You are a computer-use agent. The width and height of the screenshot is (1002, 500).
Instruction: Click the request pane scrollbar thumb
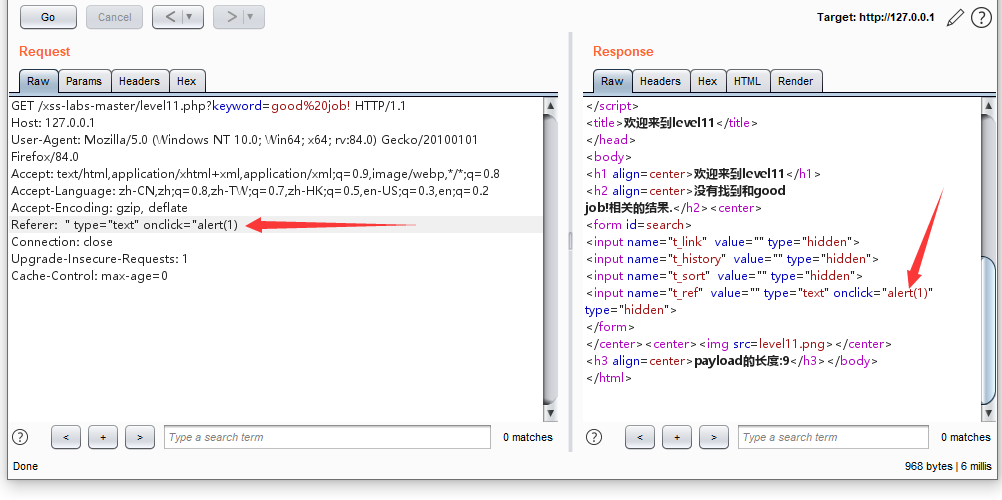[550, 259]
